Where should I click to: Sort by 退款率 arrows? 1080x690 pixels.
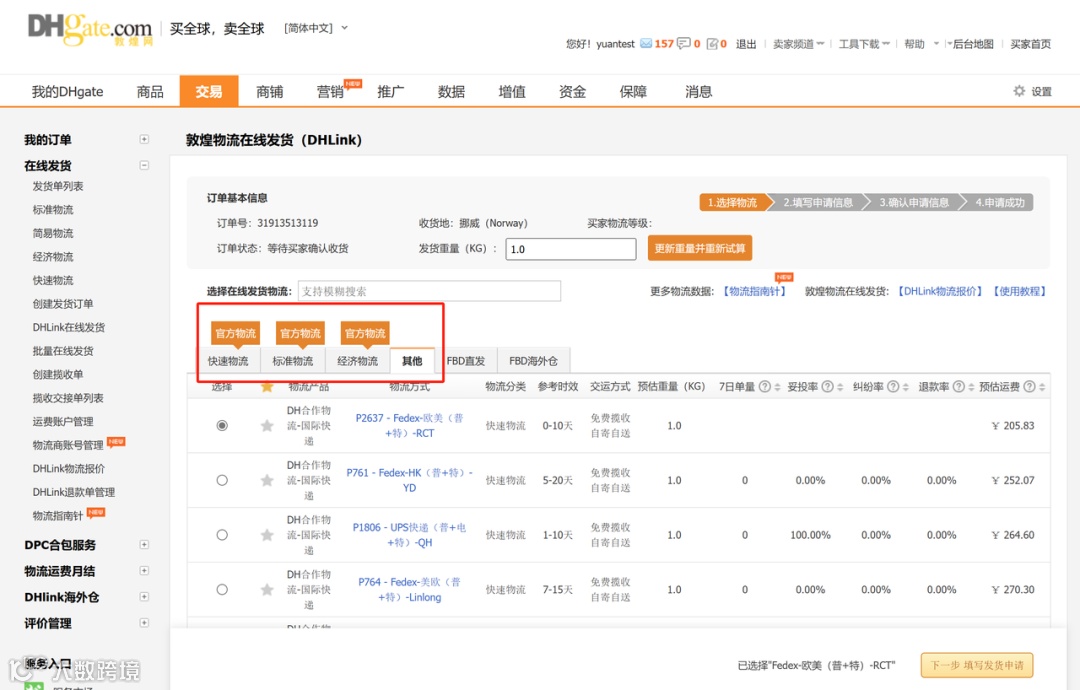[x=970, y=387]
